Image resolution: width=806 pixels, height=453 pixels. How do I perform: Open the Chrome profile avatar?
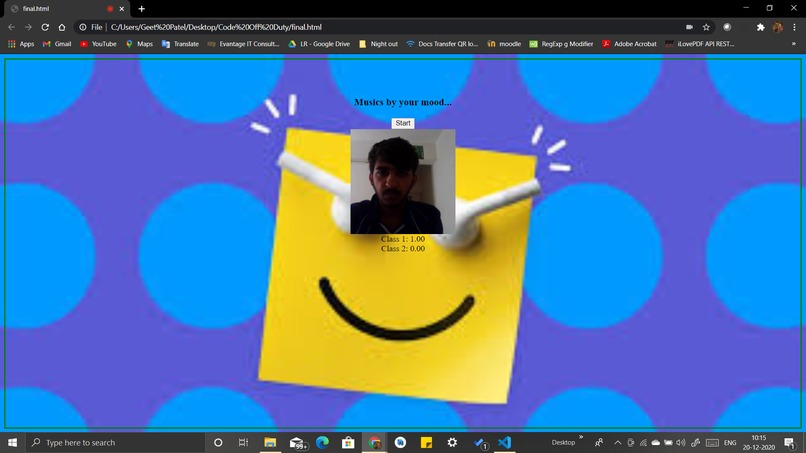click(x=778, y=27)
